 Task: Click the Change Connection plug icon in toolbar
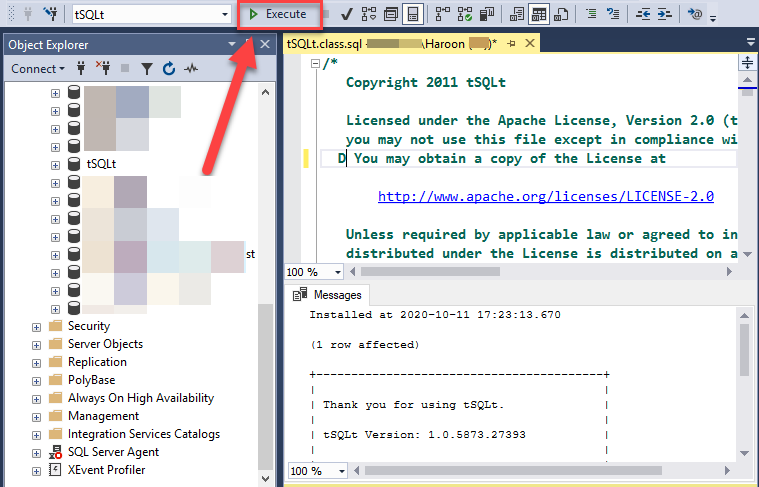tap(50, 14)
